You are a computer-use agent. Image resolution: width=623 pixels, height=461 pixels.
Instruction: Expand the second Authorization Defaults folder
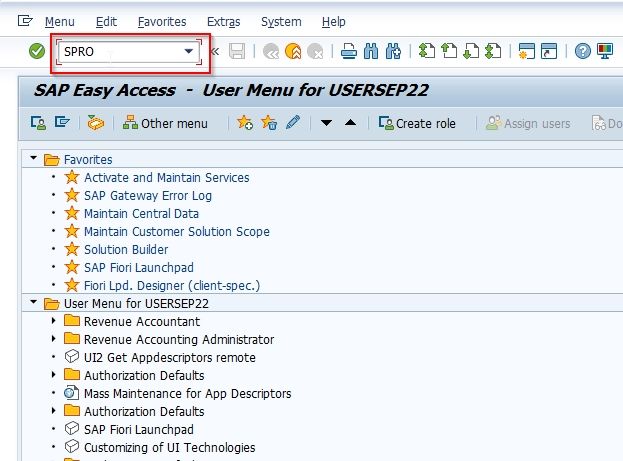(x=54, y=411)
